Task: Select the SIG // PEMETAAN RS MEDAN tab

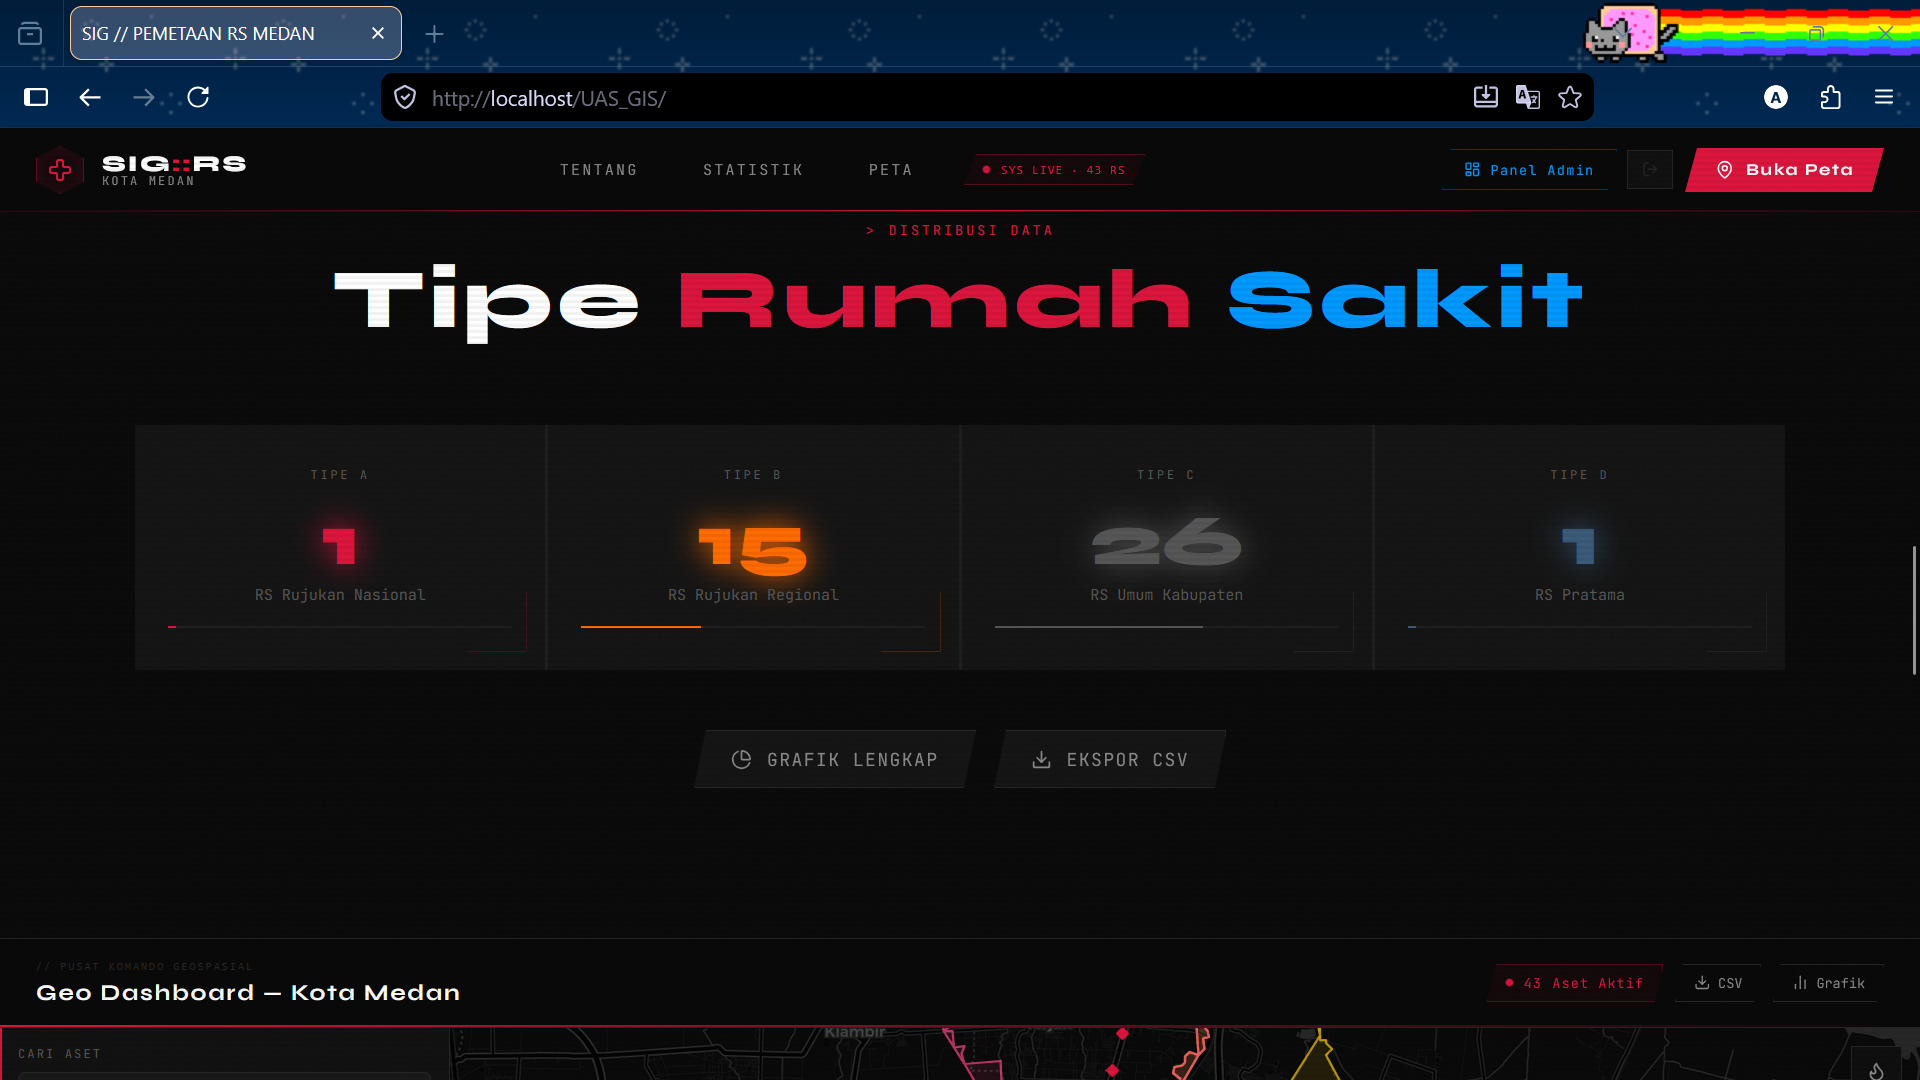Action: [x=236, y=33]
